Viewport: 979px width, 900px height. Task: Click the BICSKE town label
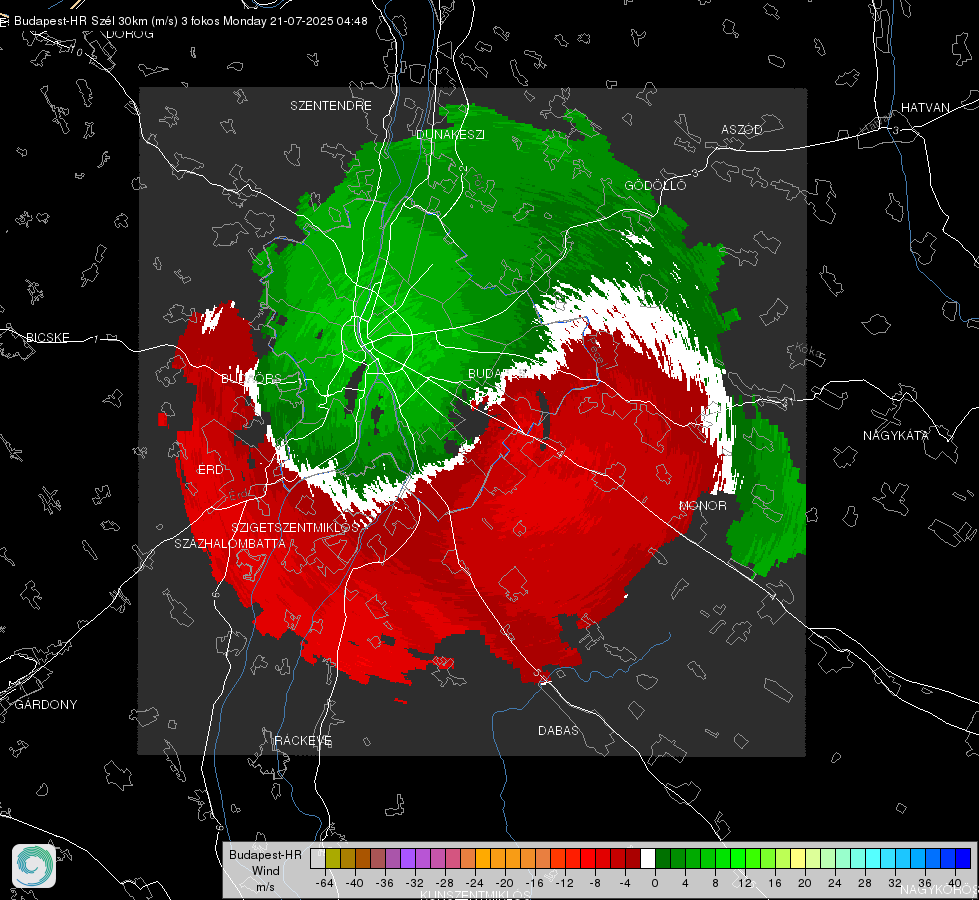click(x=47, y=337)
